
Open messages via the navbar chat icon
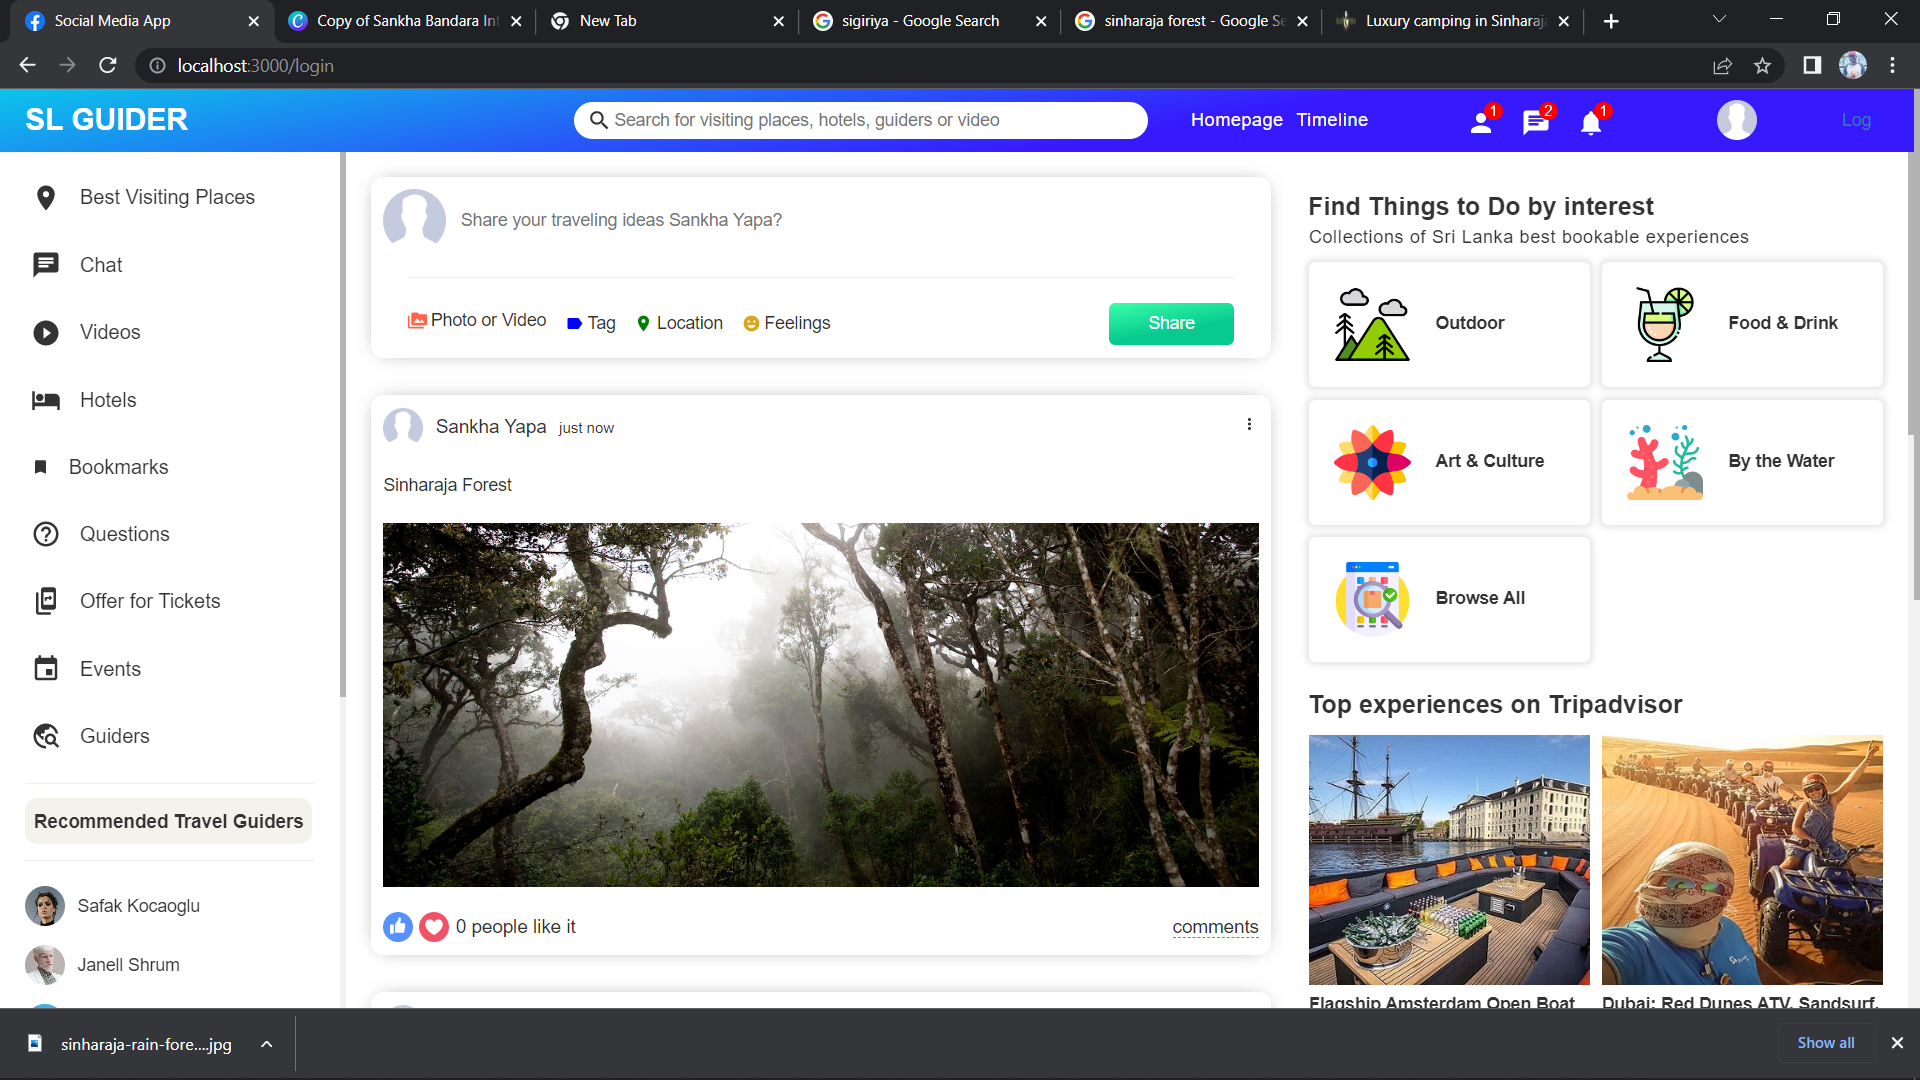tap(1536, 124)
